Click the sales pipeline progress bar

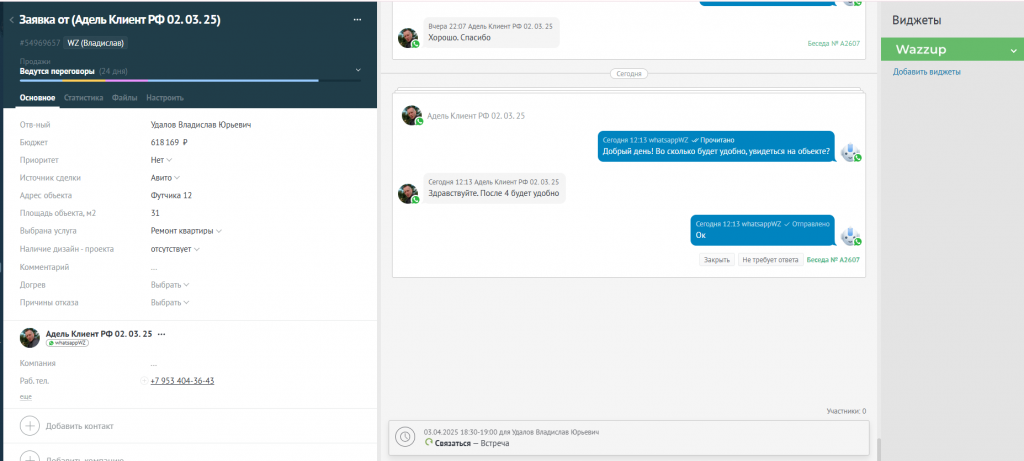[190, 81]
